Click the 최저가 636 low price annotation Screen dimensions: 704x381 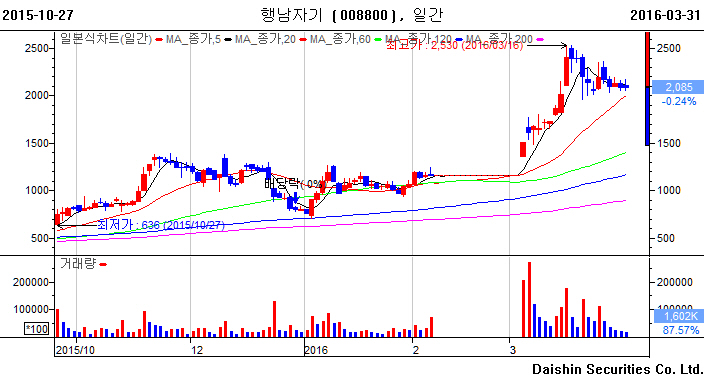pyautogui.click(x=161, y=224)
